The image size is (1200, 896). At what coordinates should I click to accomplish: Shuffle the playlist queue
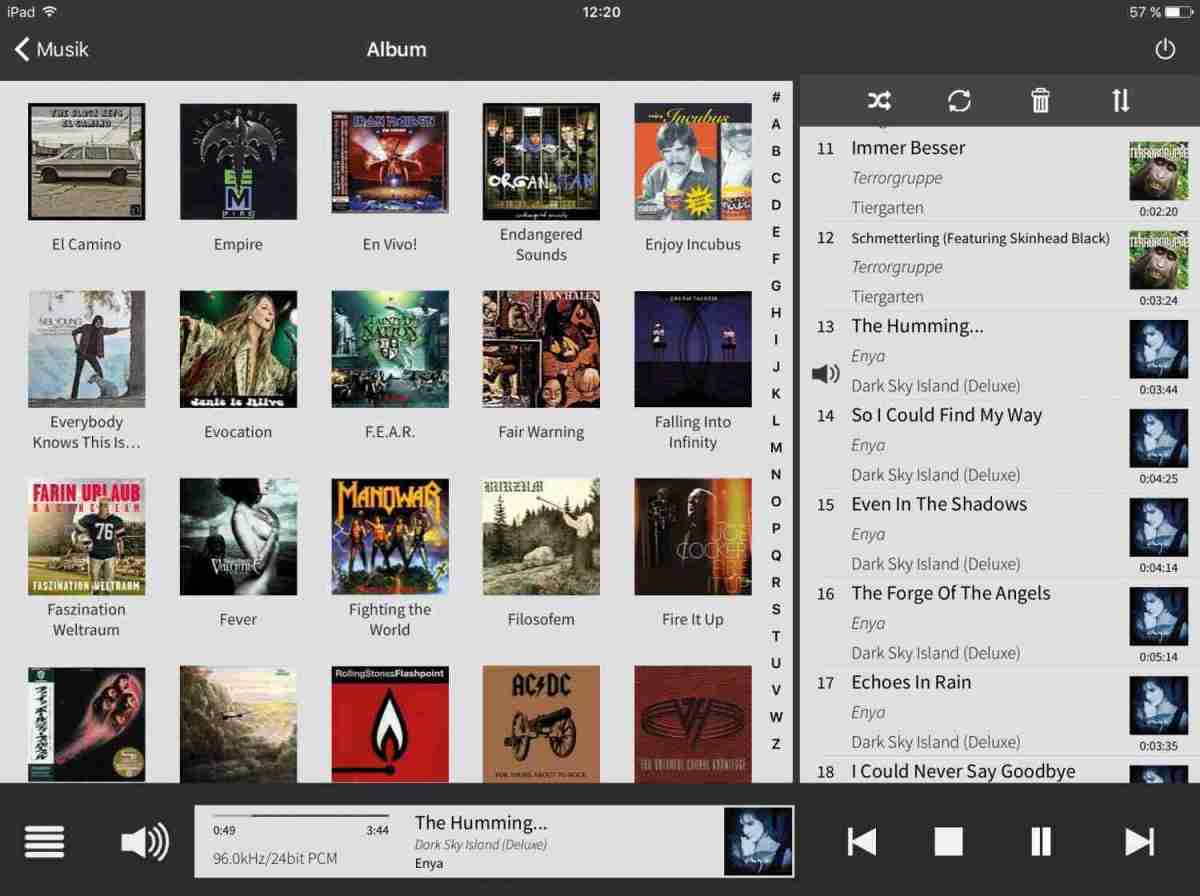pyautogui.click(x=879, y=100)
